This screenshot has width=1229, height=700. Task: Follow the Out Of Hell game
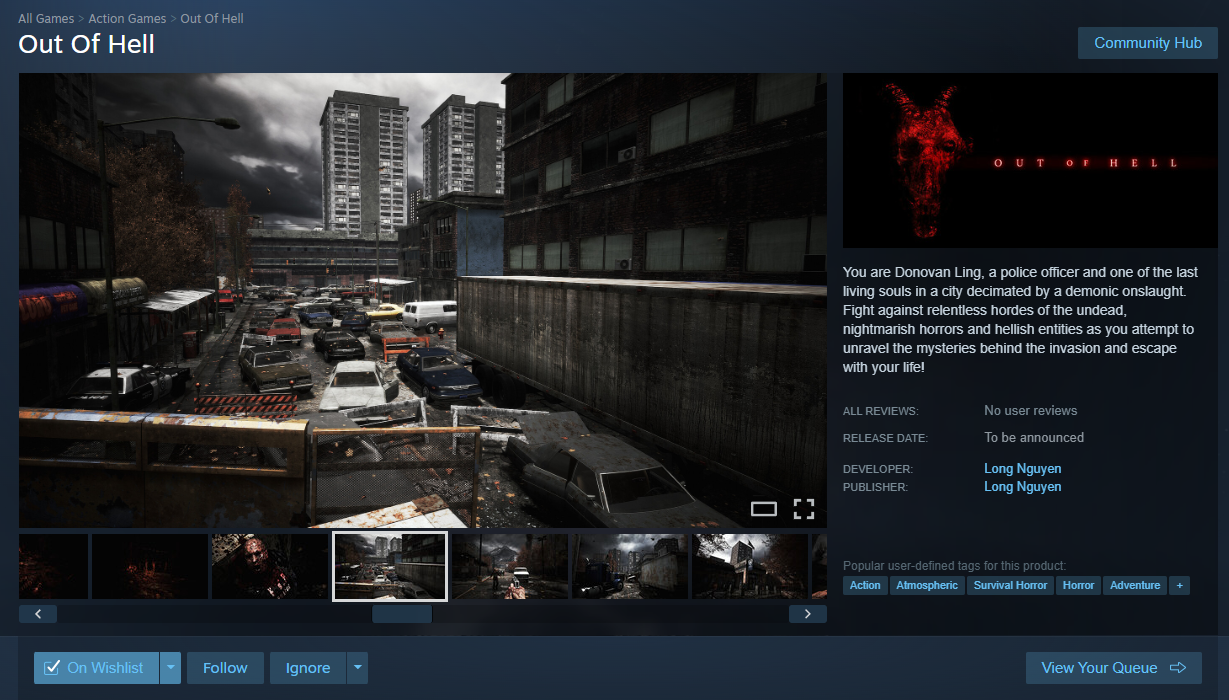coord(225,668)
